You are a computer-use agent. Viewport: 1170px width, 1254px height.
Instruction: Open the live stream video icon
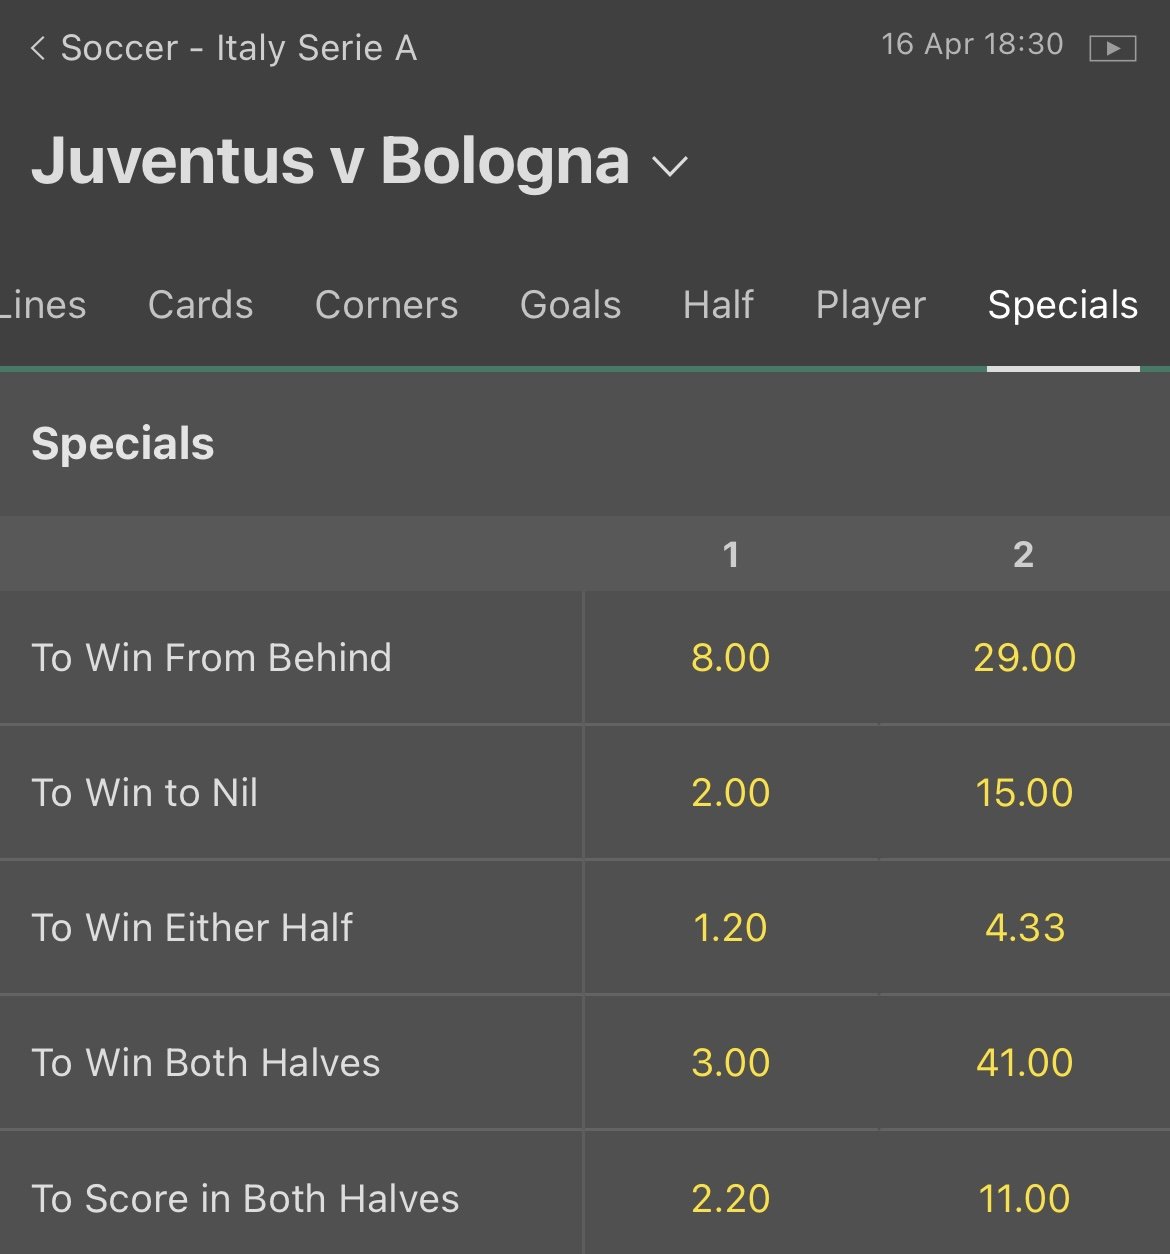[x=1112, y=48]
